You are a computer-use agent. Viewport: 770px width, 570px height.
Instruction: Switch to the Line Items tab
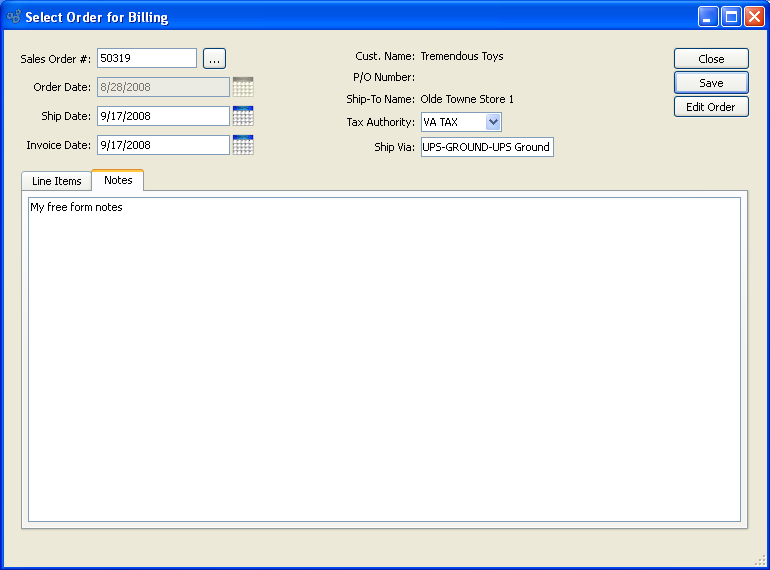pyautogui.click(x=56, y=181)
